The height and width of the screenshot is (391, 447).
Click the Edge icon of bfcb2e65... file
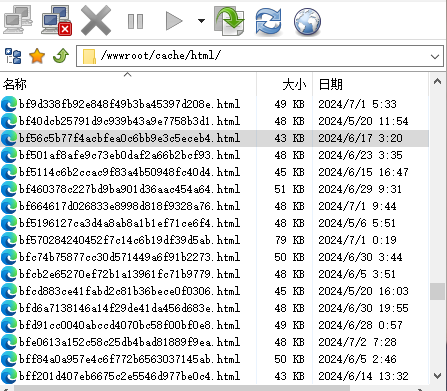[9, 274]
